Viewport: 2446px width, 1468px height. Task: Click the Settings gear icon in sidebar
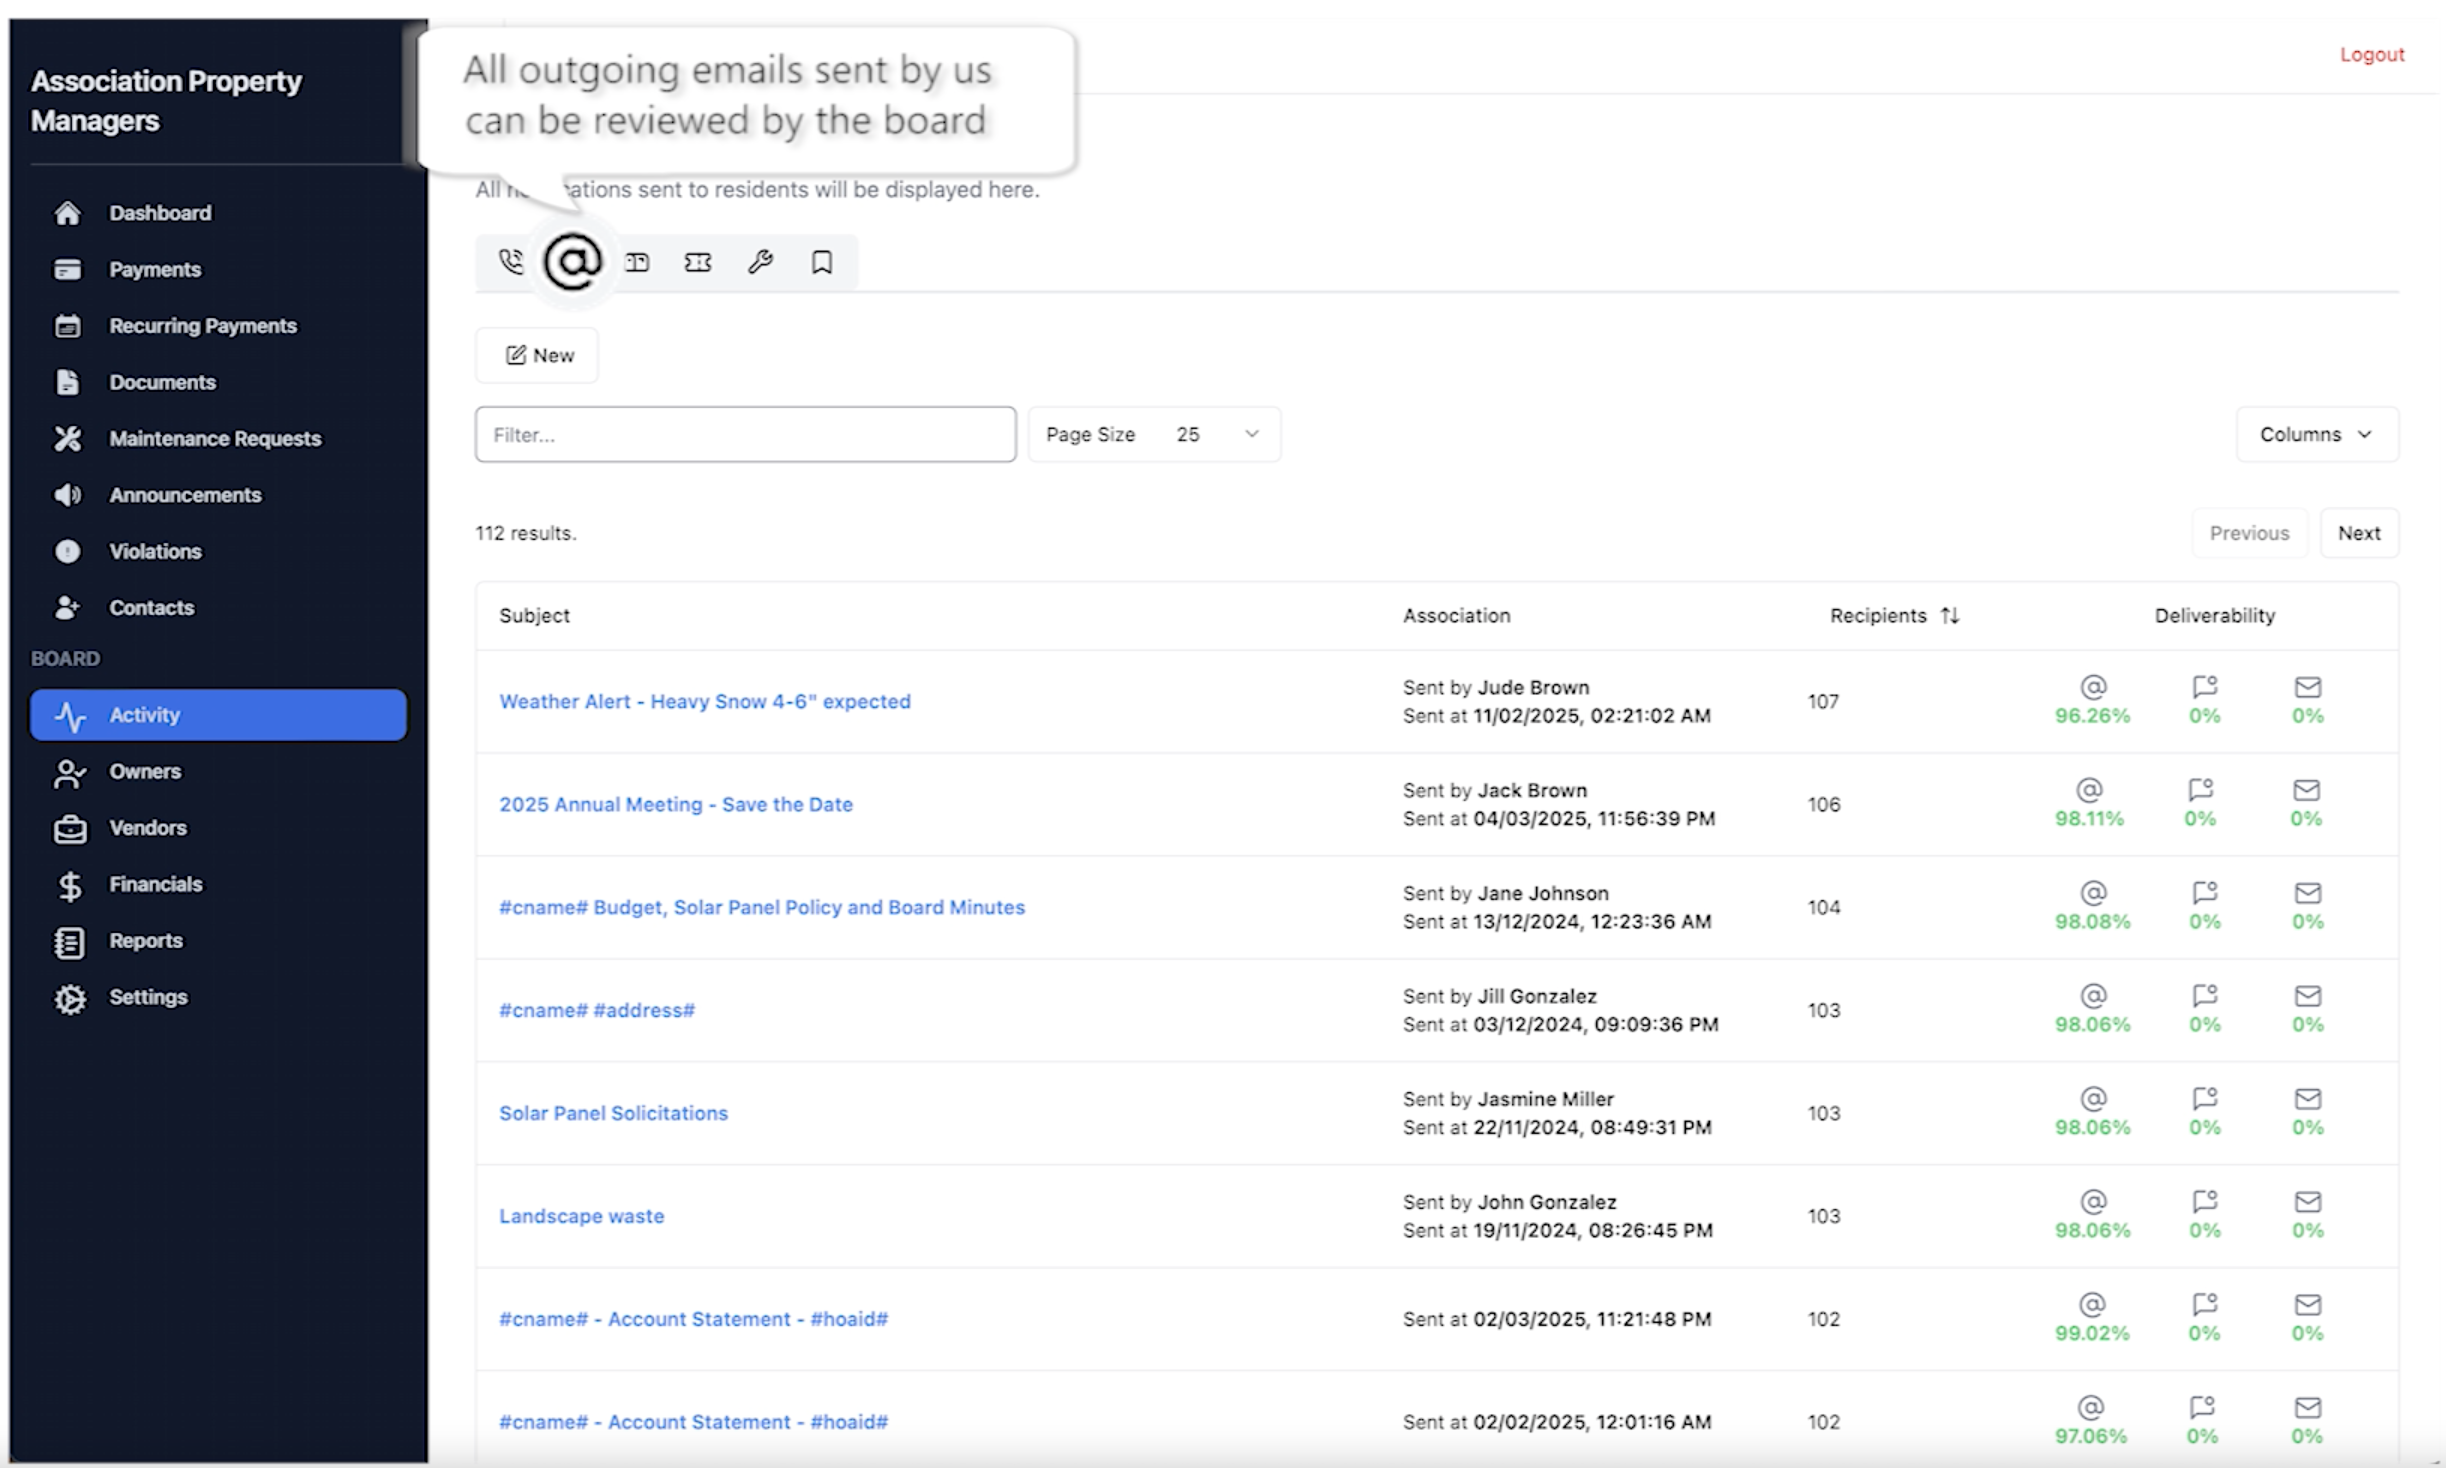tap(70, 998)
